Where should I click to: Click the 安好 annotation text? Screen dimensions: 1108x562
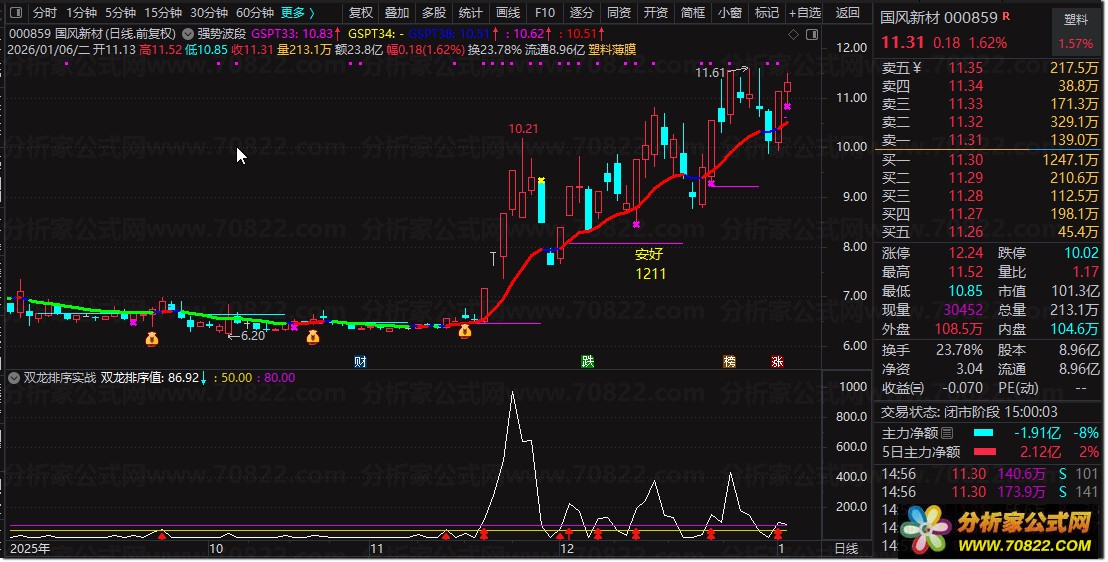[x=649, y=254]
